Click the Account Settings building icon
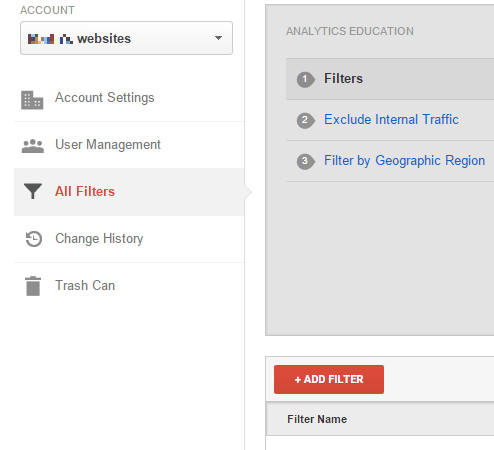 click(32, 100)
